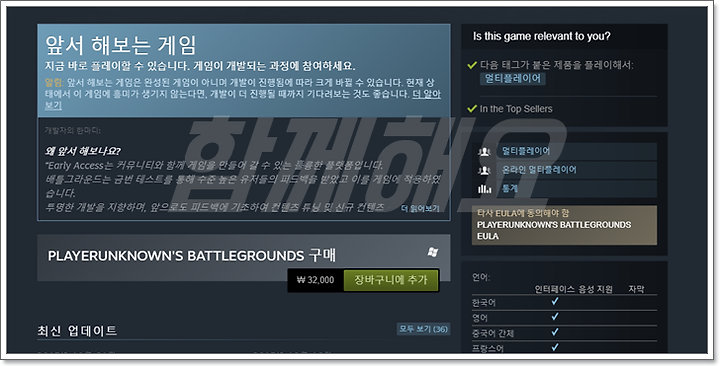Click the Windows platform icon
The image size is (720, 366).
[433, 252]
